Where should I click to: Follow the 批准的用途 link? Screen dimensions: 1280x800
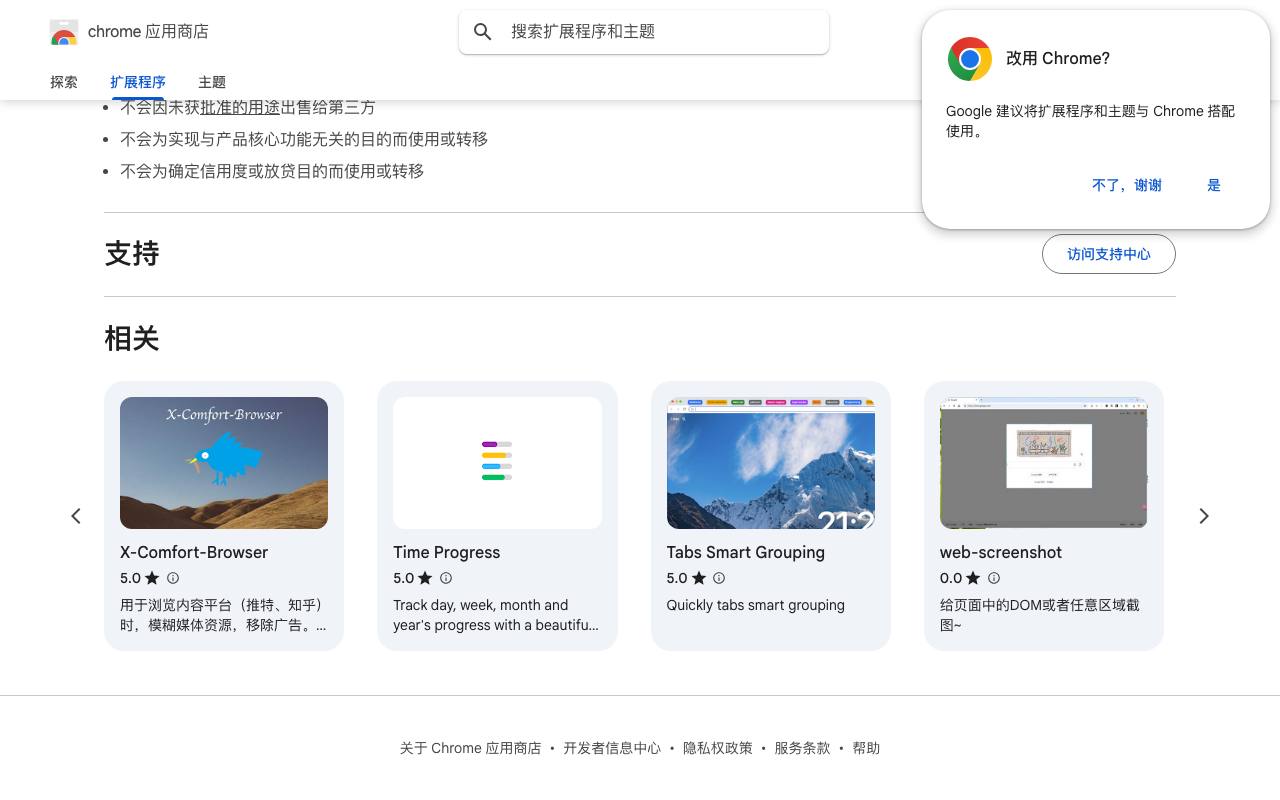(240, 107)
